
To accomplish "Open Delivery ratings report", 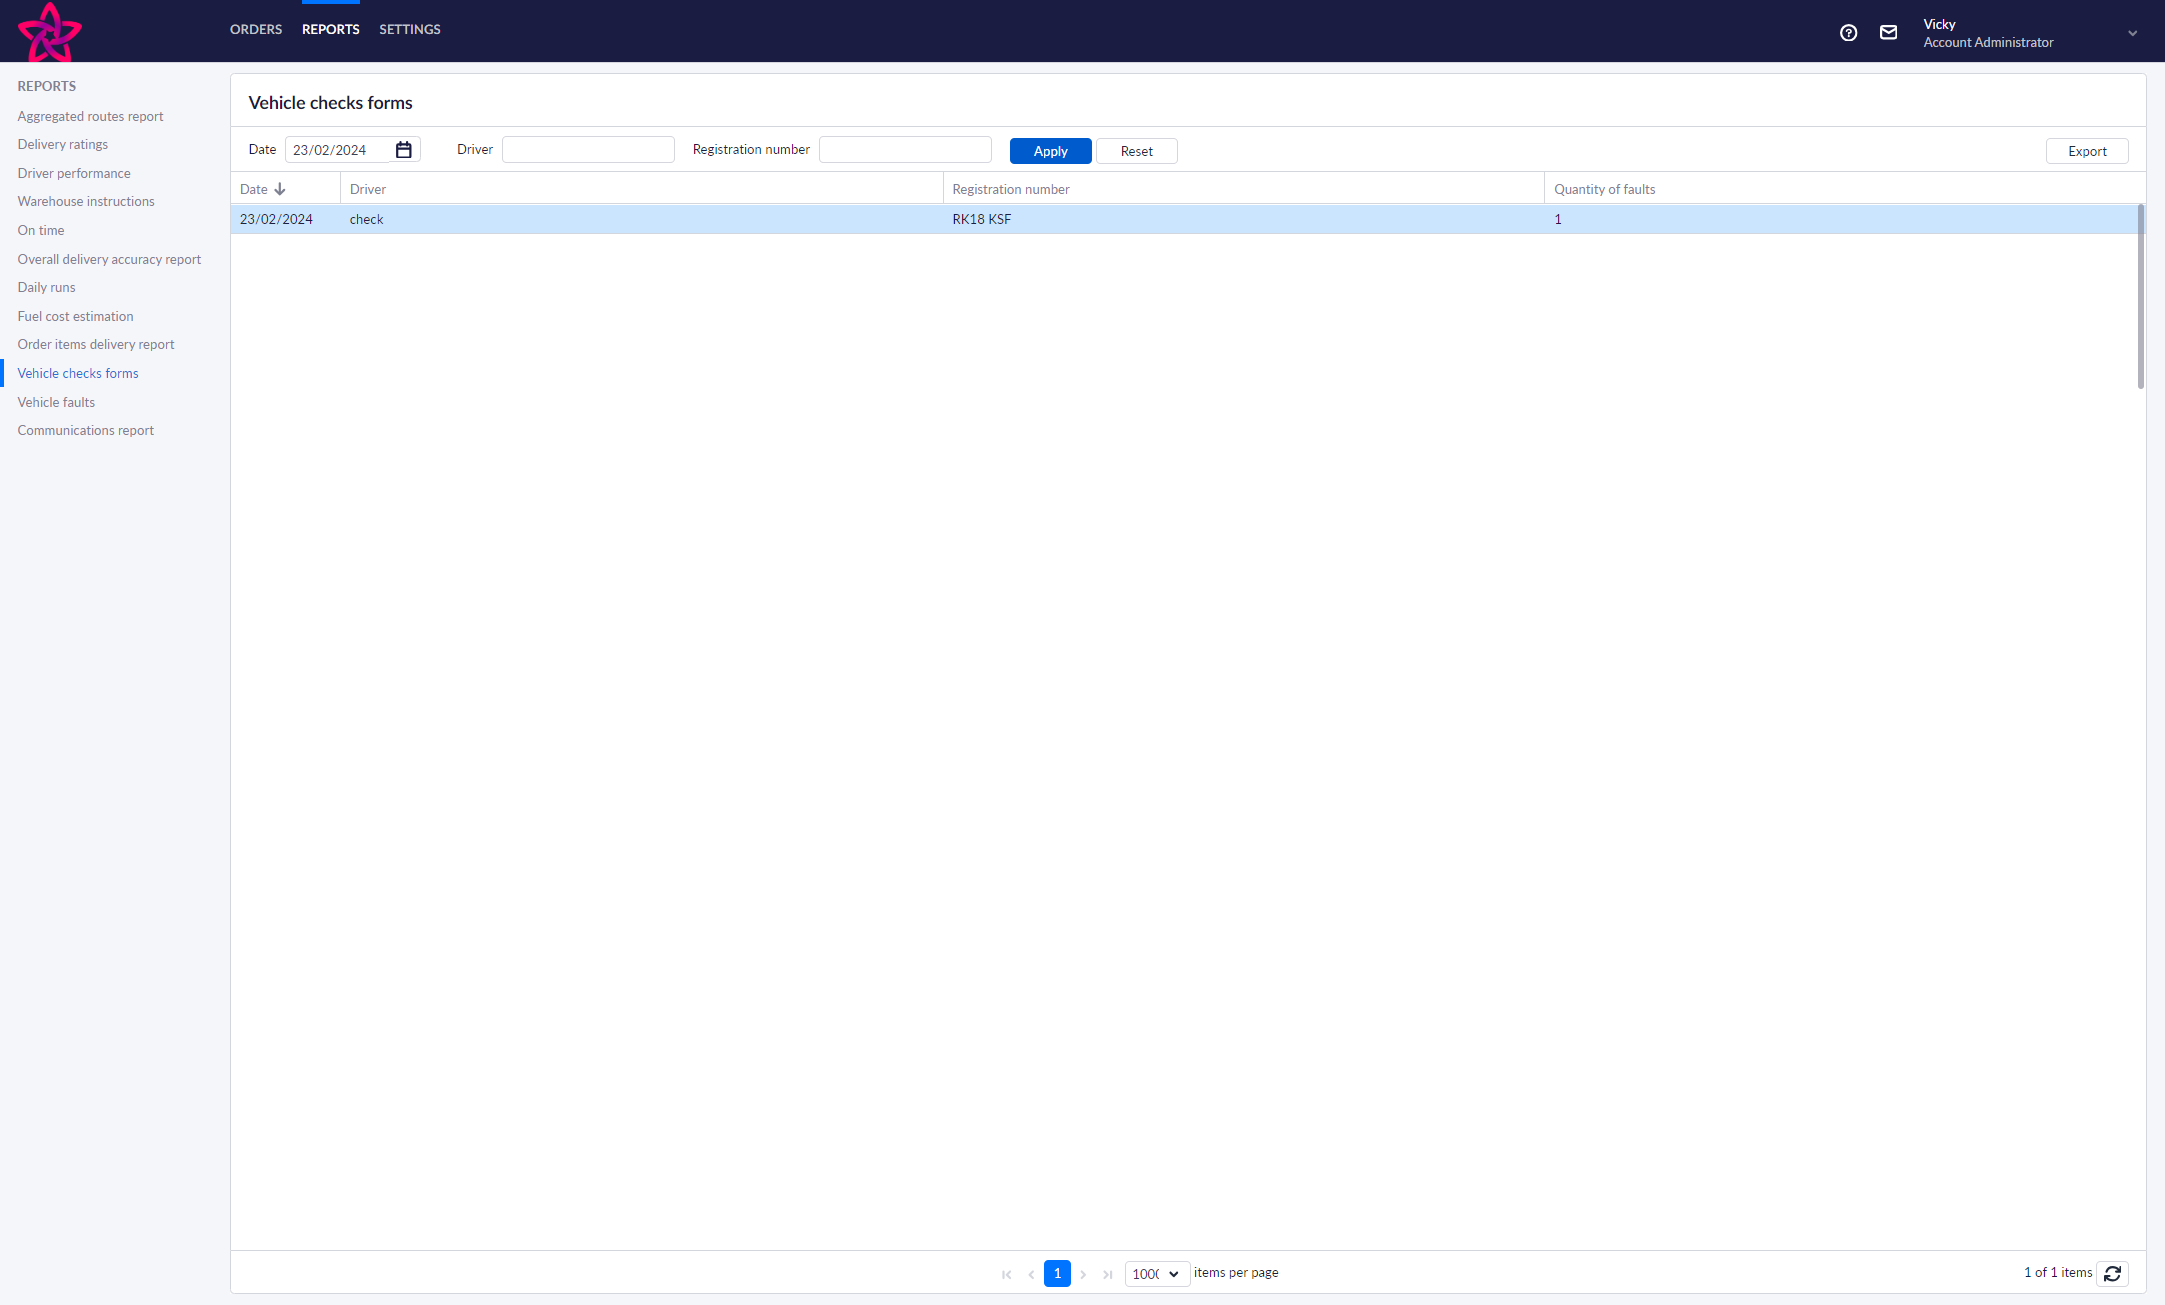I will click(62, 144).
